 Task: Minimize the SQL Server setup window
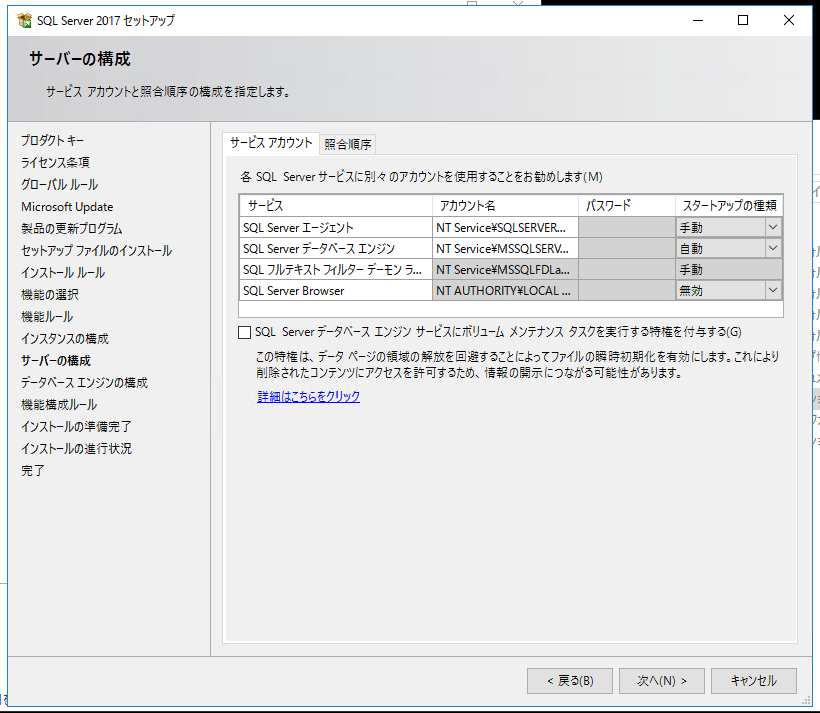click(698, 20)
